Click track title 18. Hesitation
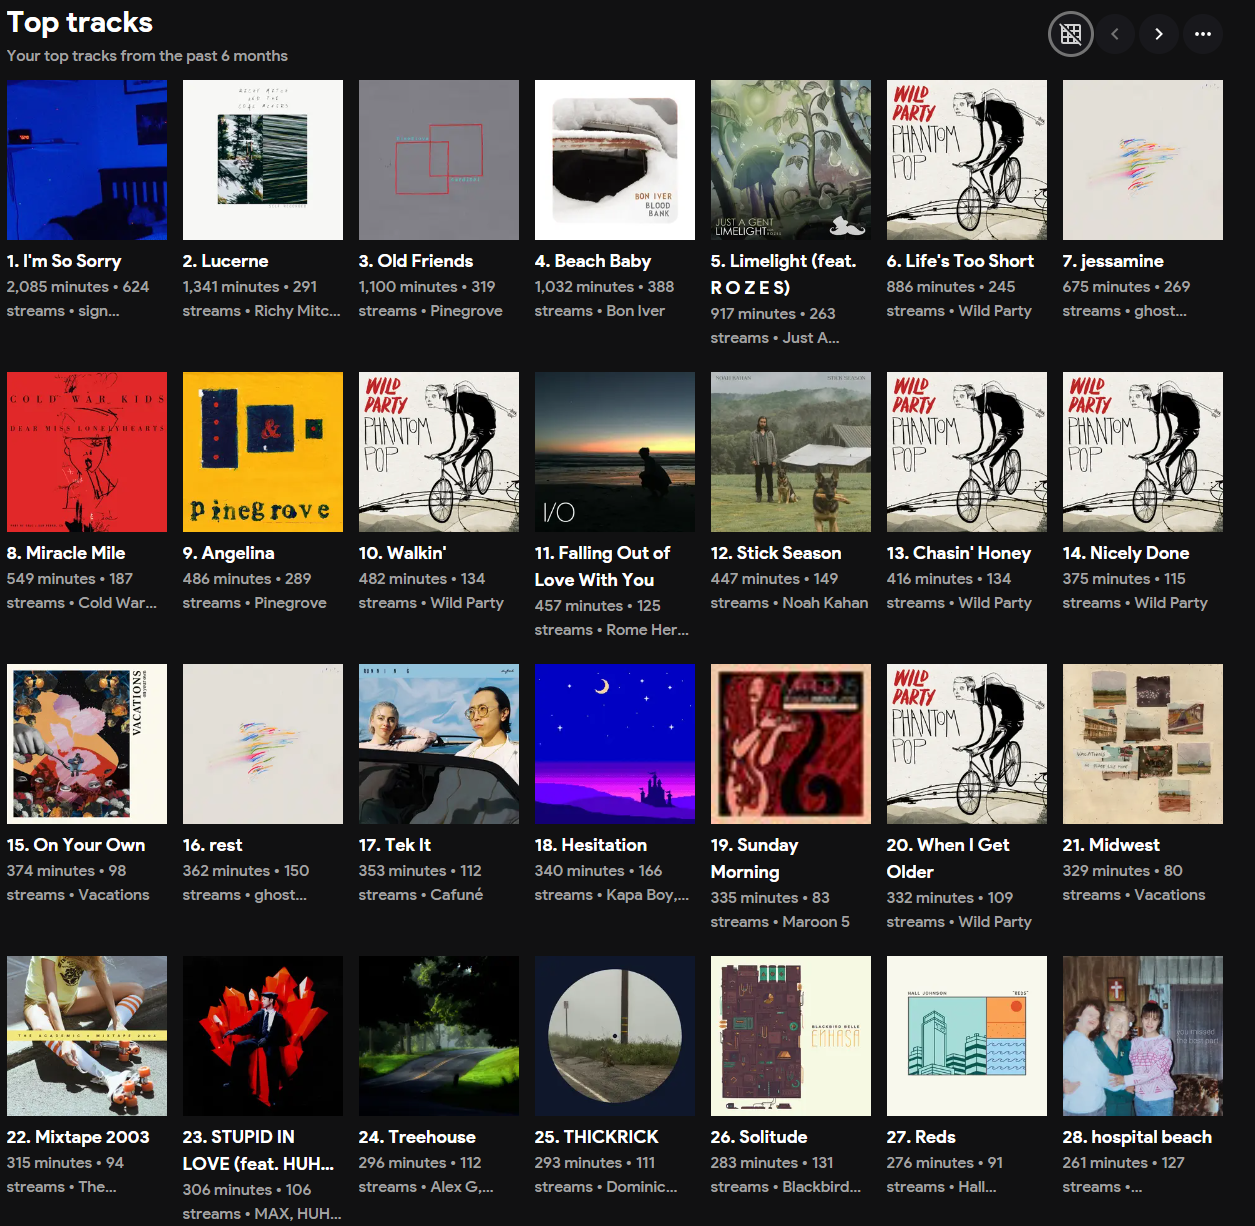The height and width of the screenshot is (1226, 1255). [591, 845]
